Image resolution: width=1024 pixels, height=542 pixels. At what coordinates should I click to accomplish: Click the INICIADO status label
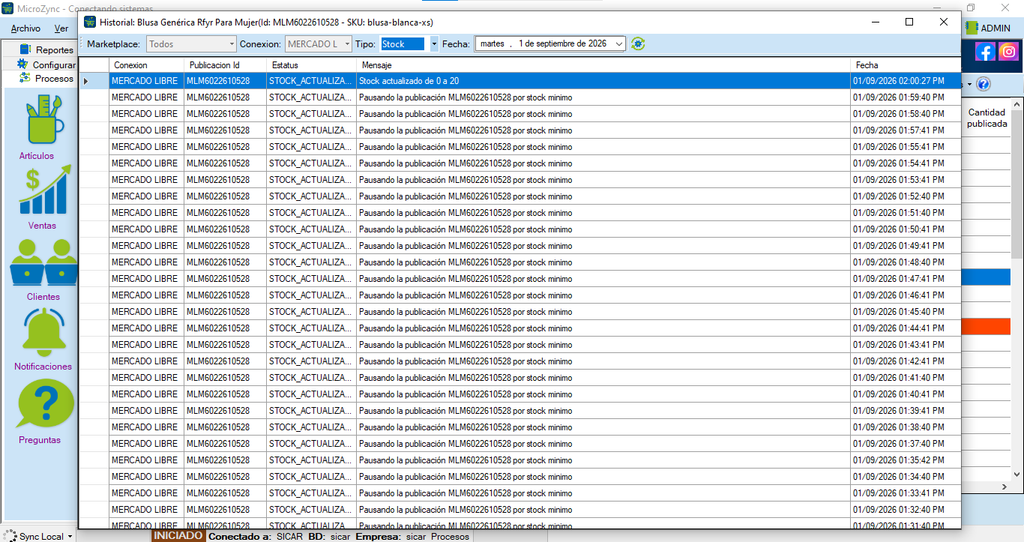[x=178, y=535]
